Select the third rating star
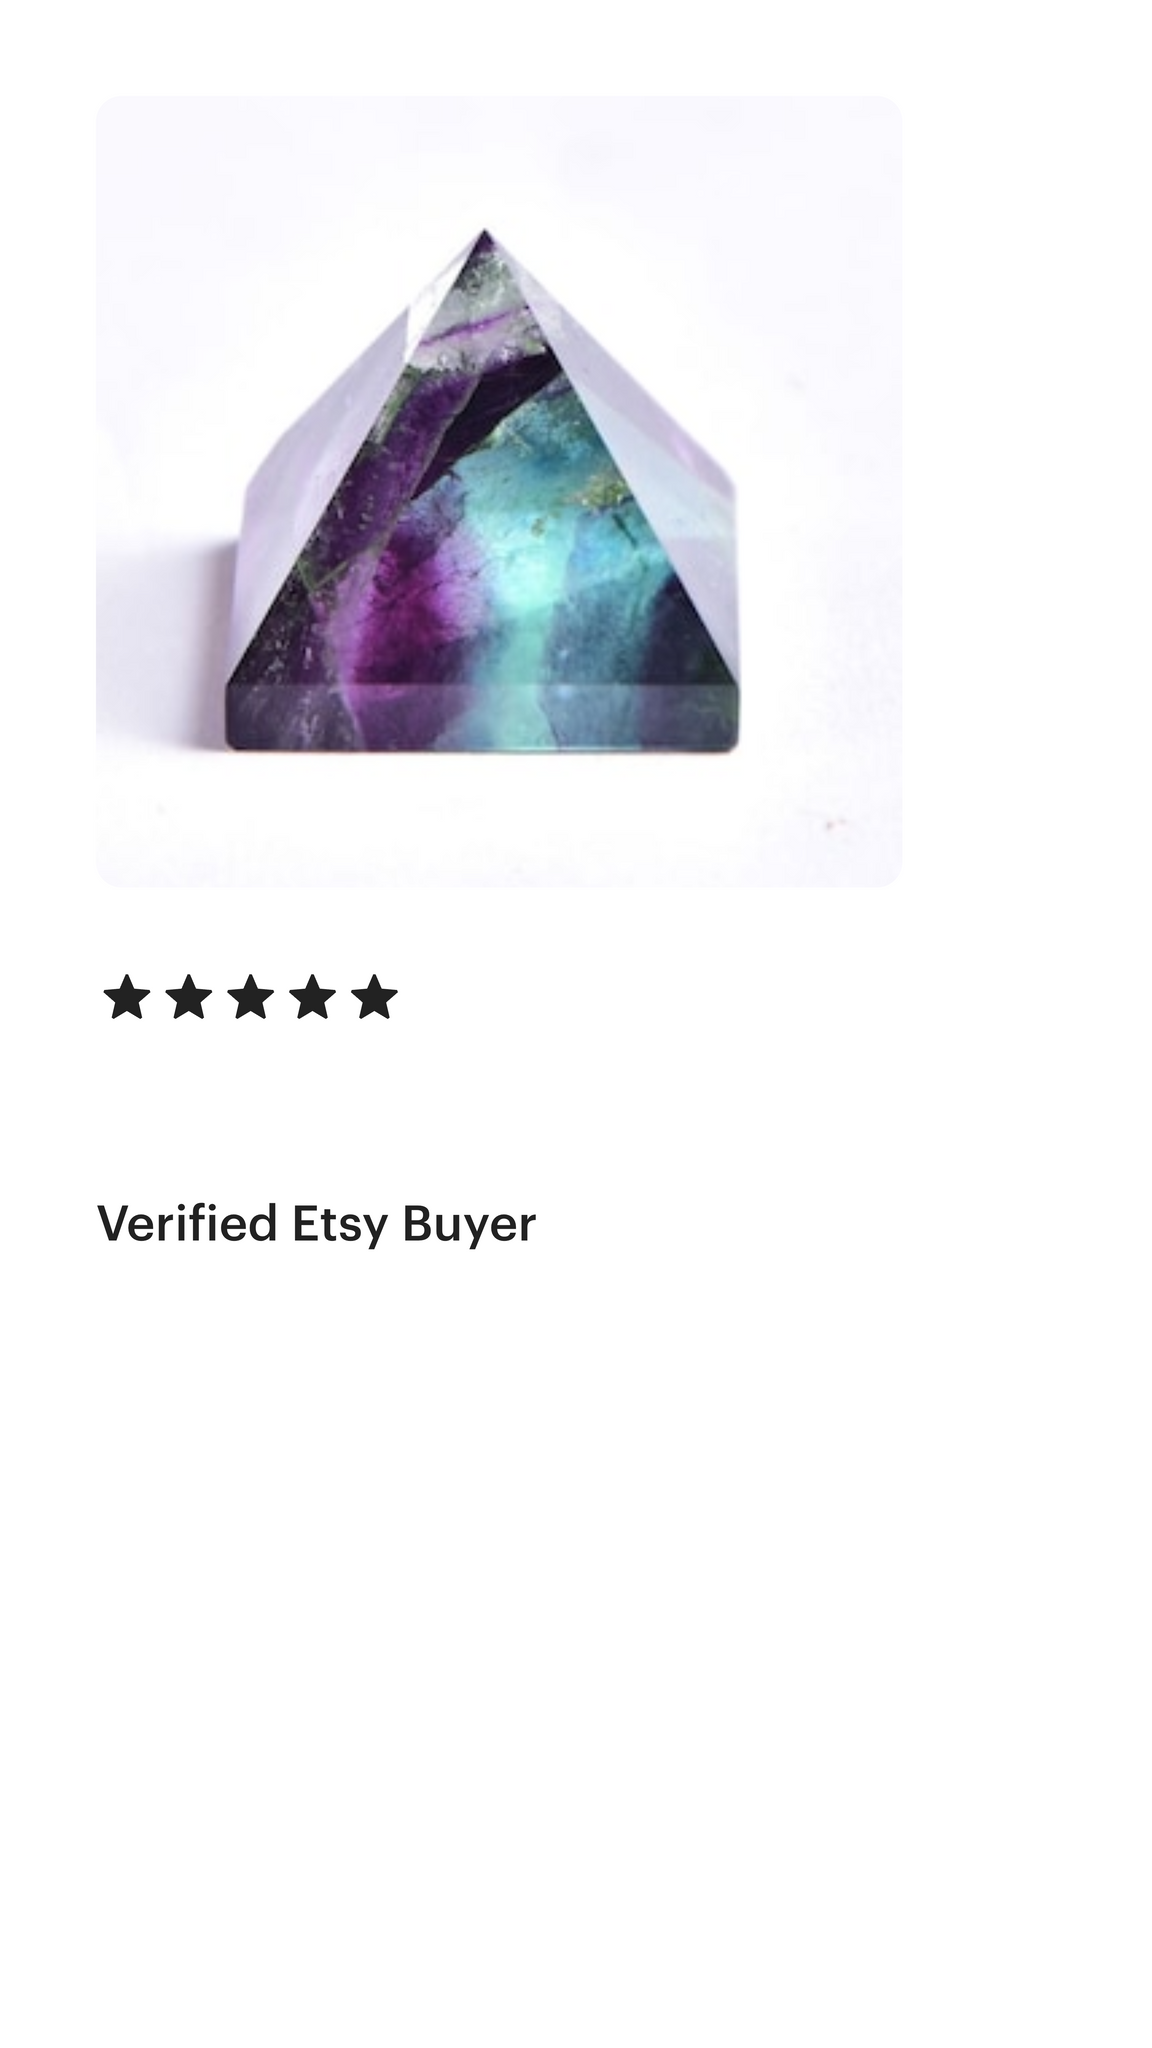Screen dimensions: 1152x2048 251,997
